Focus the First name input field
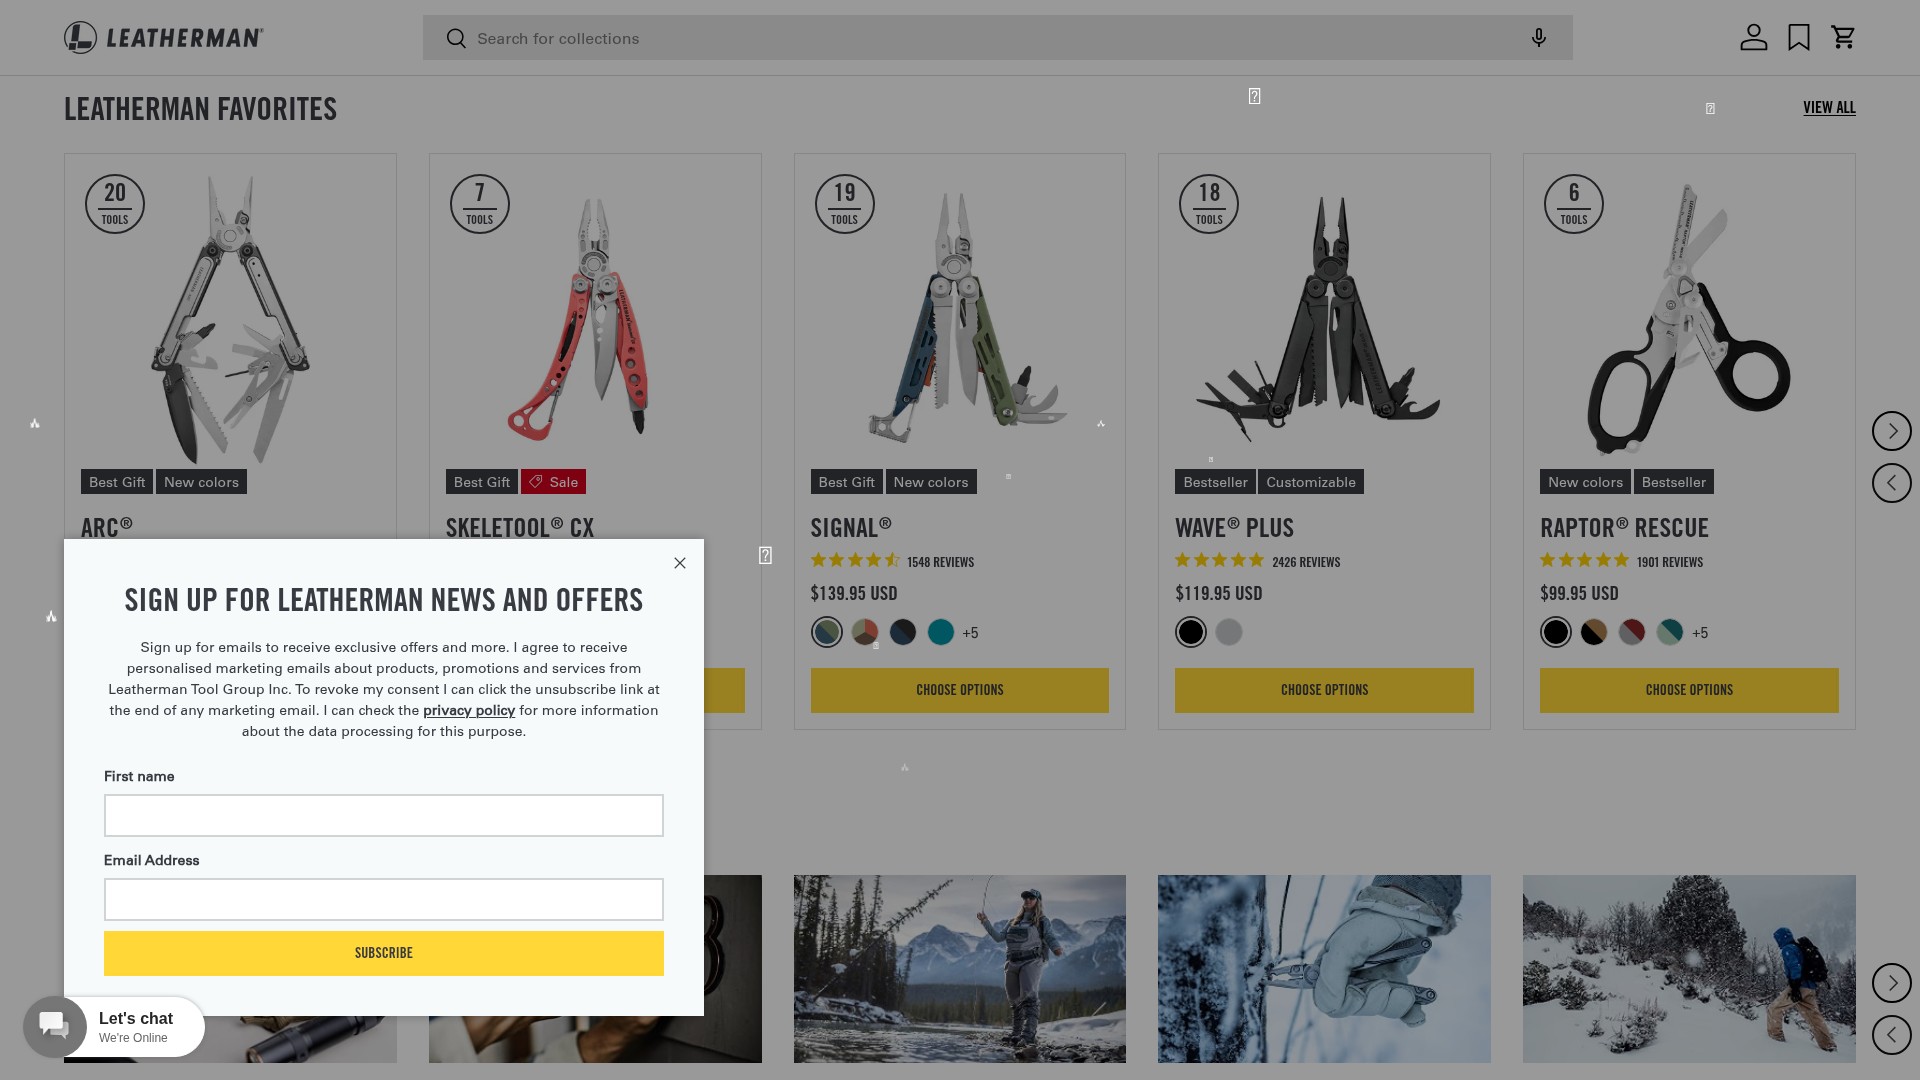 (384, 816)
